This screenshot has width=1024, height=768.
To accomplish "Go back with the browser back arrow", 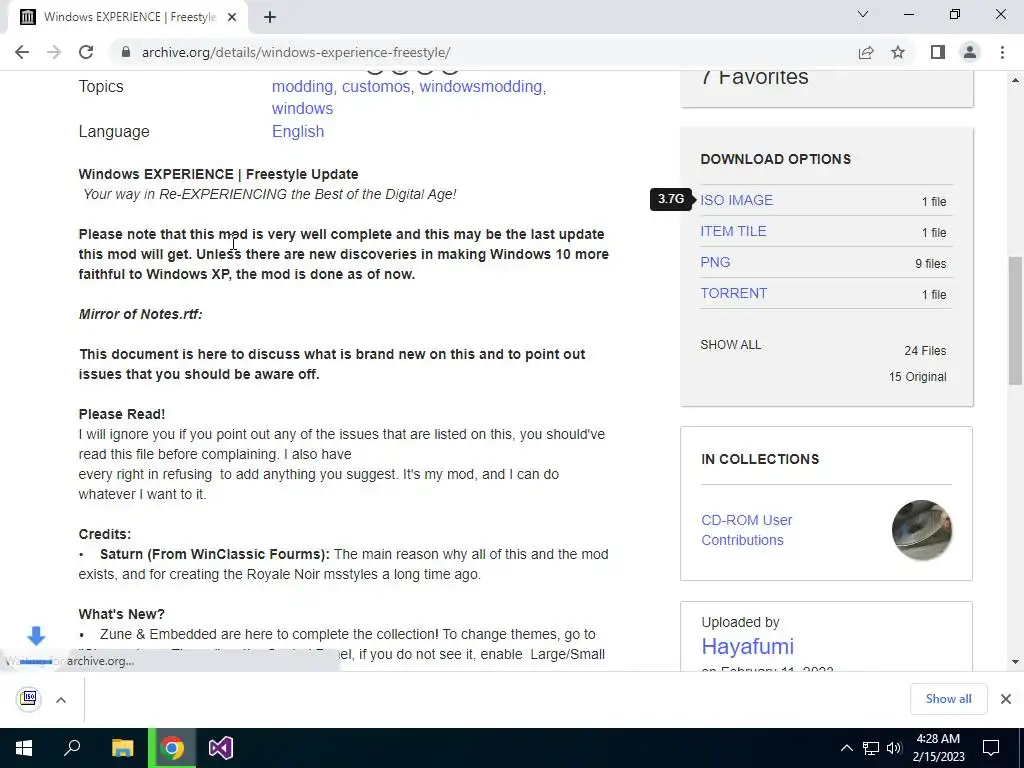I will pos(22,52).
